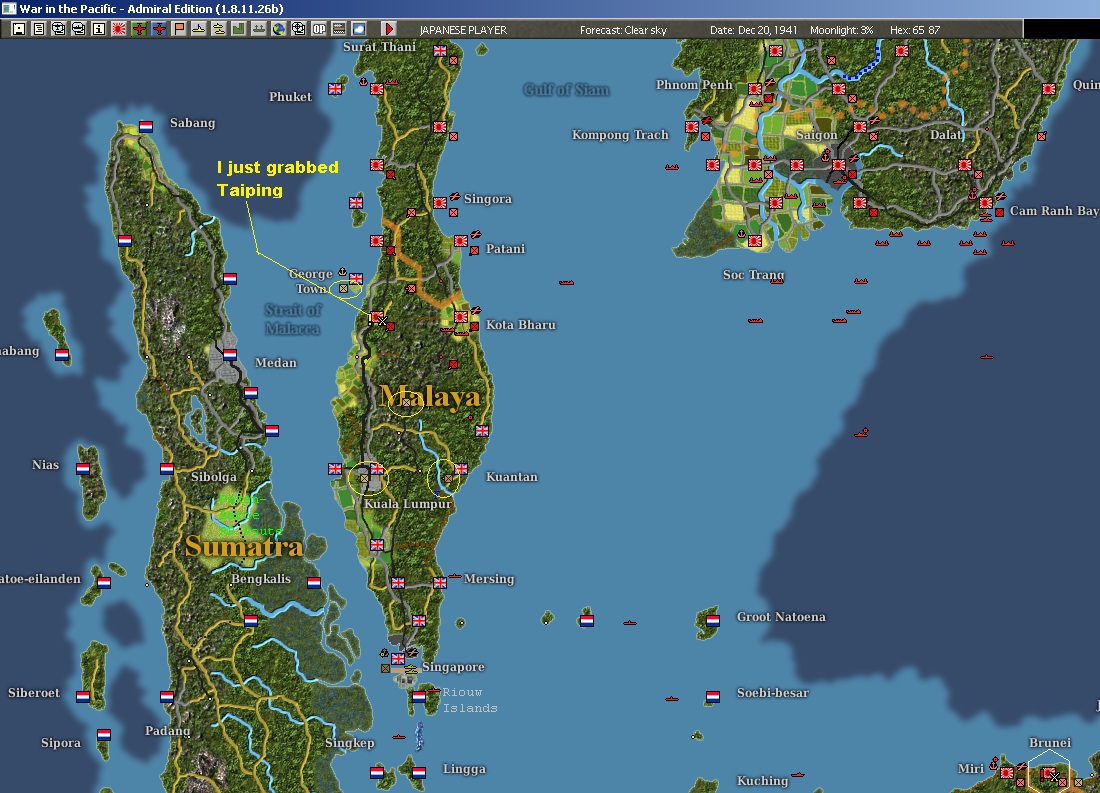1100x793 pixels.
Task: Click the globe toolbar icon
Action: pos(279,29)
